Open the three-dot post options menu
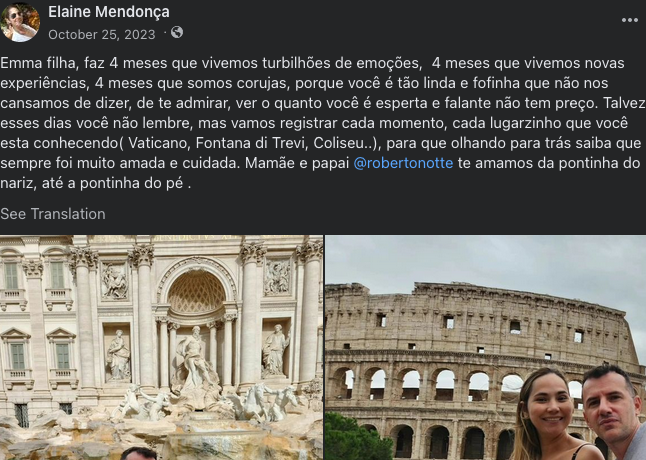 (x=630, y=20)
